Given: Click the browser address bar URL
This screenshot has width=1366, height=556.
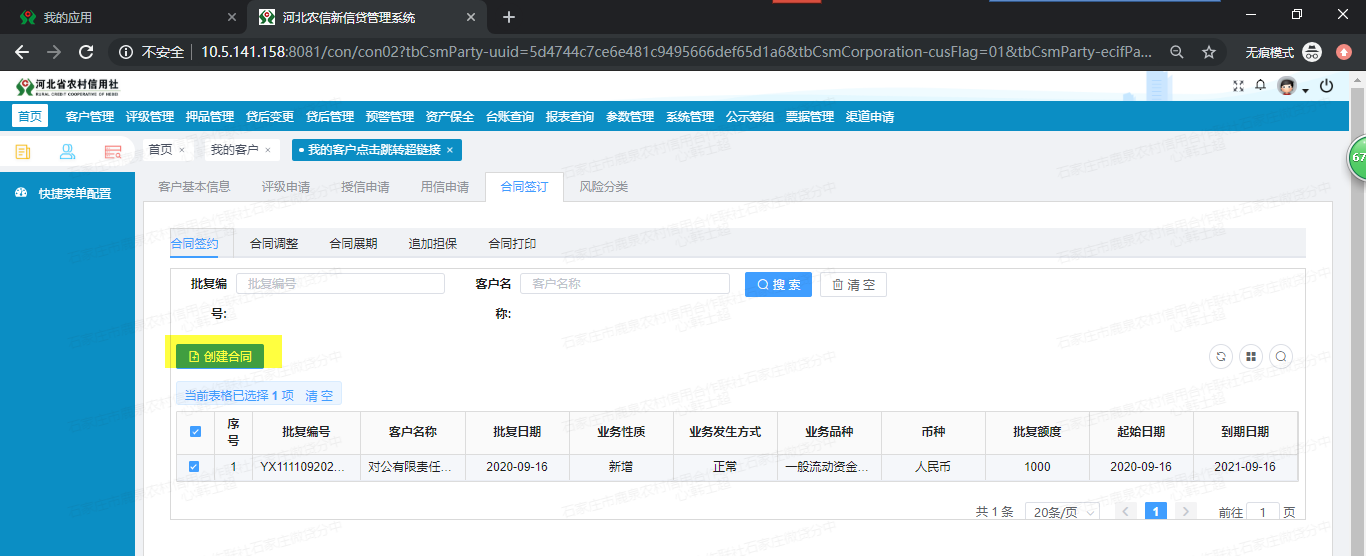Looking at the screenshot, I should coord(677,52).
